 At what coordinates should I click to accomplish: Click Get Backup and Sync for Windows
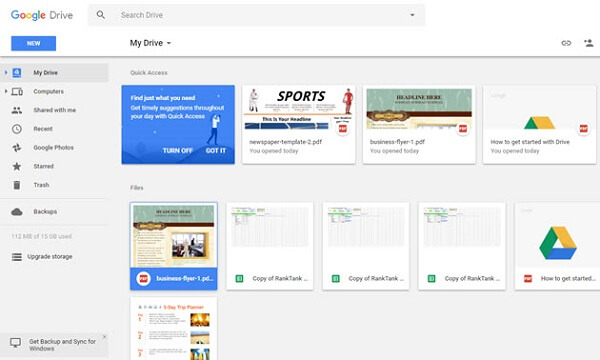point(62,345)
